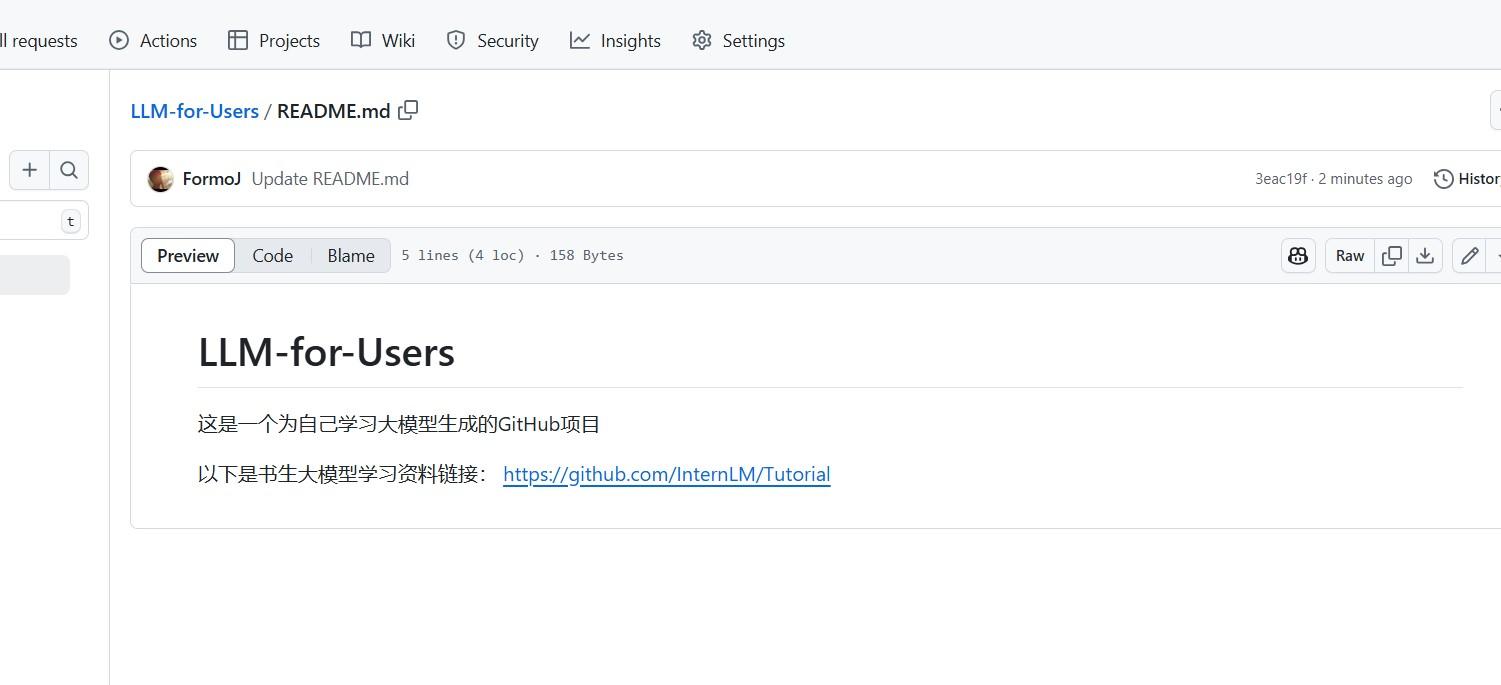The height and width of the screenshot is (685, 1501).
Task: Click the Wiki book icon
Action: point(361,40)
